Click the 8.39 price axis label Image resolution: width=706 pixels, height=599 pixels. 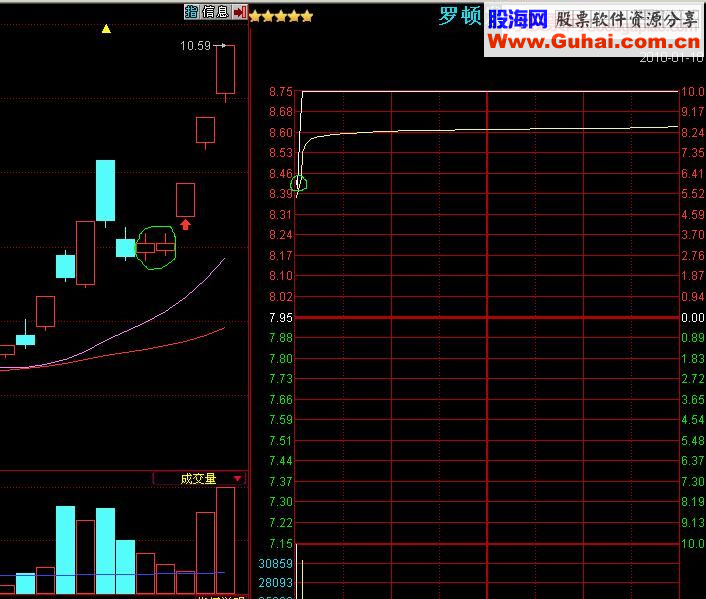click(281, 194)
